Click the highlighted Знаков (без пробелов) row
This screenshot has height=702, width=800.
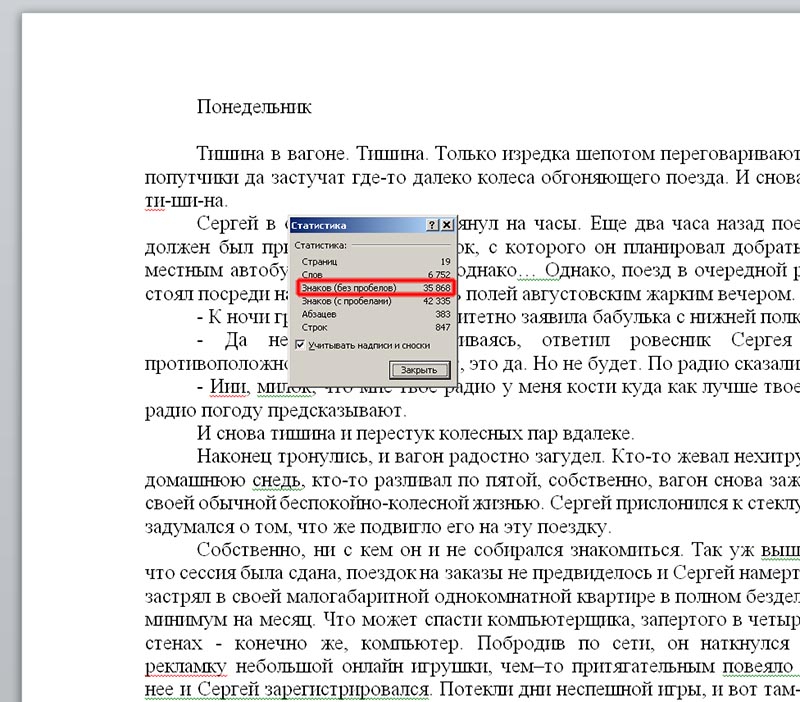tap(376, 288)
